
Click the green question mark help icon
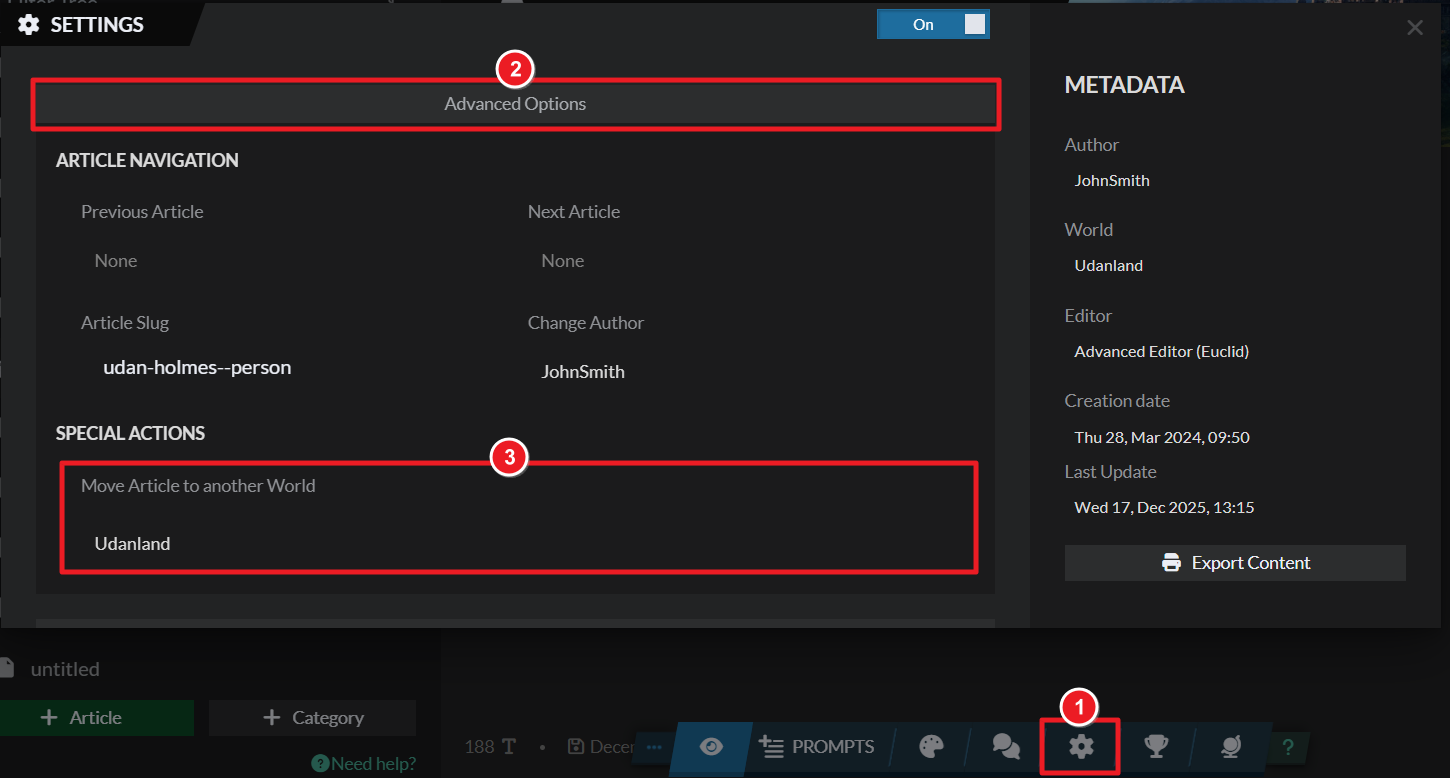coord(1288,747)
